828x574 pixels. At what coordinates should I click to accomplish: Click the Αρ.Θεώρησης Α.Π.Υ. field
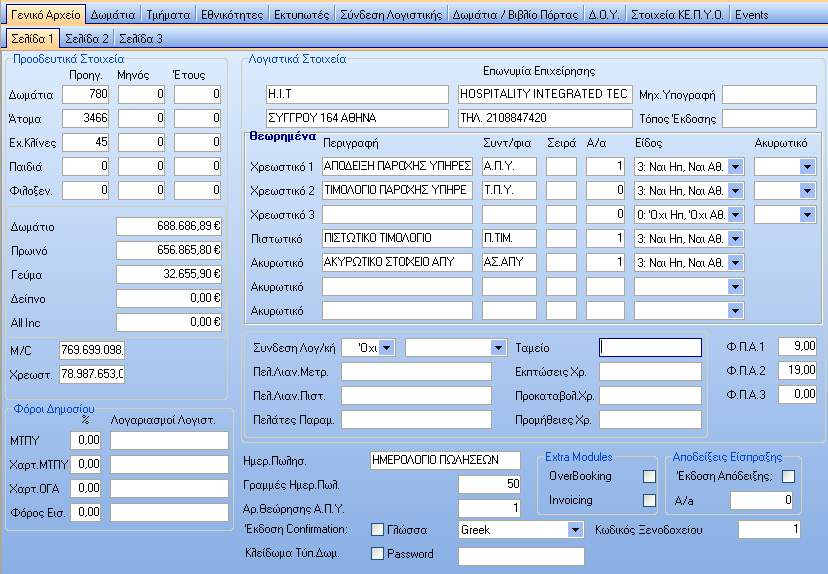490,509
